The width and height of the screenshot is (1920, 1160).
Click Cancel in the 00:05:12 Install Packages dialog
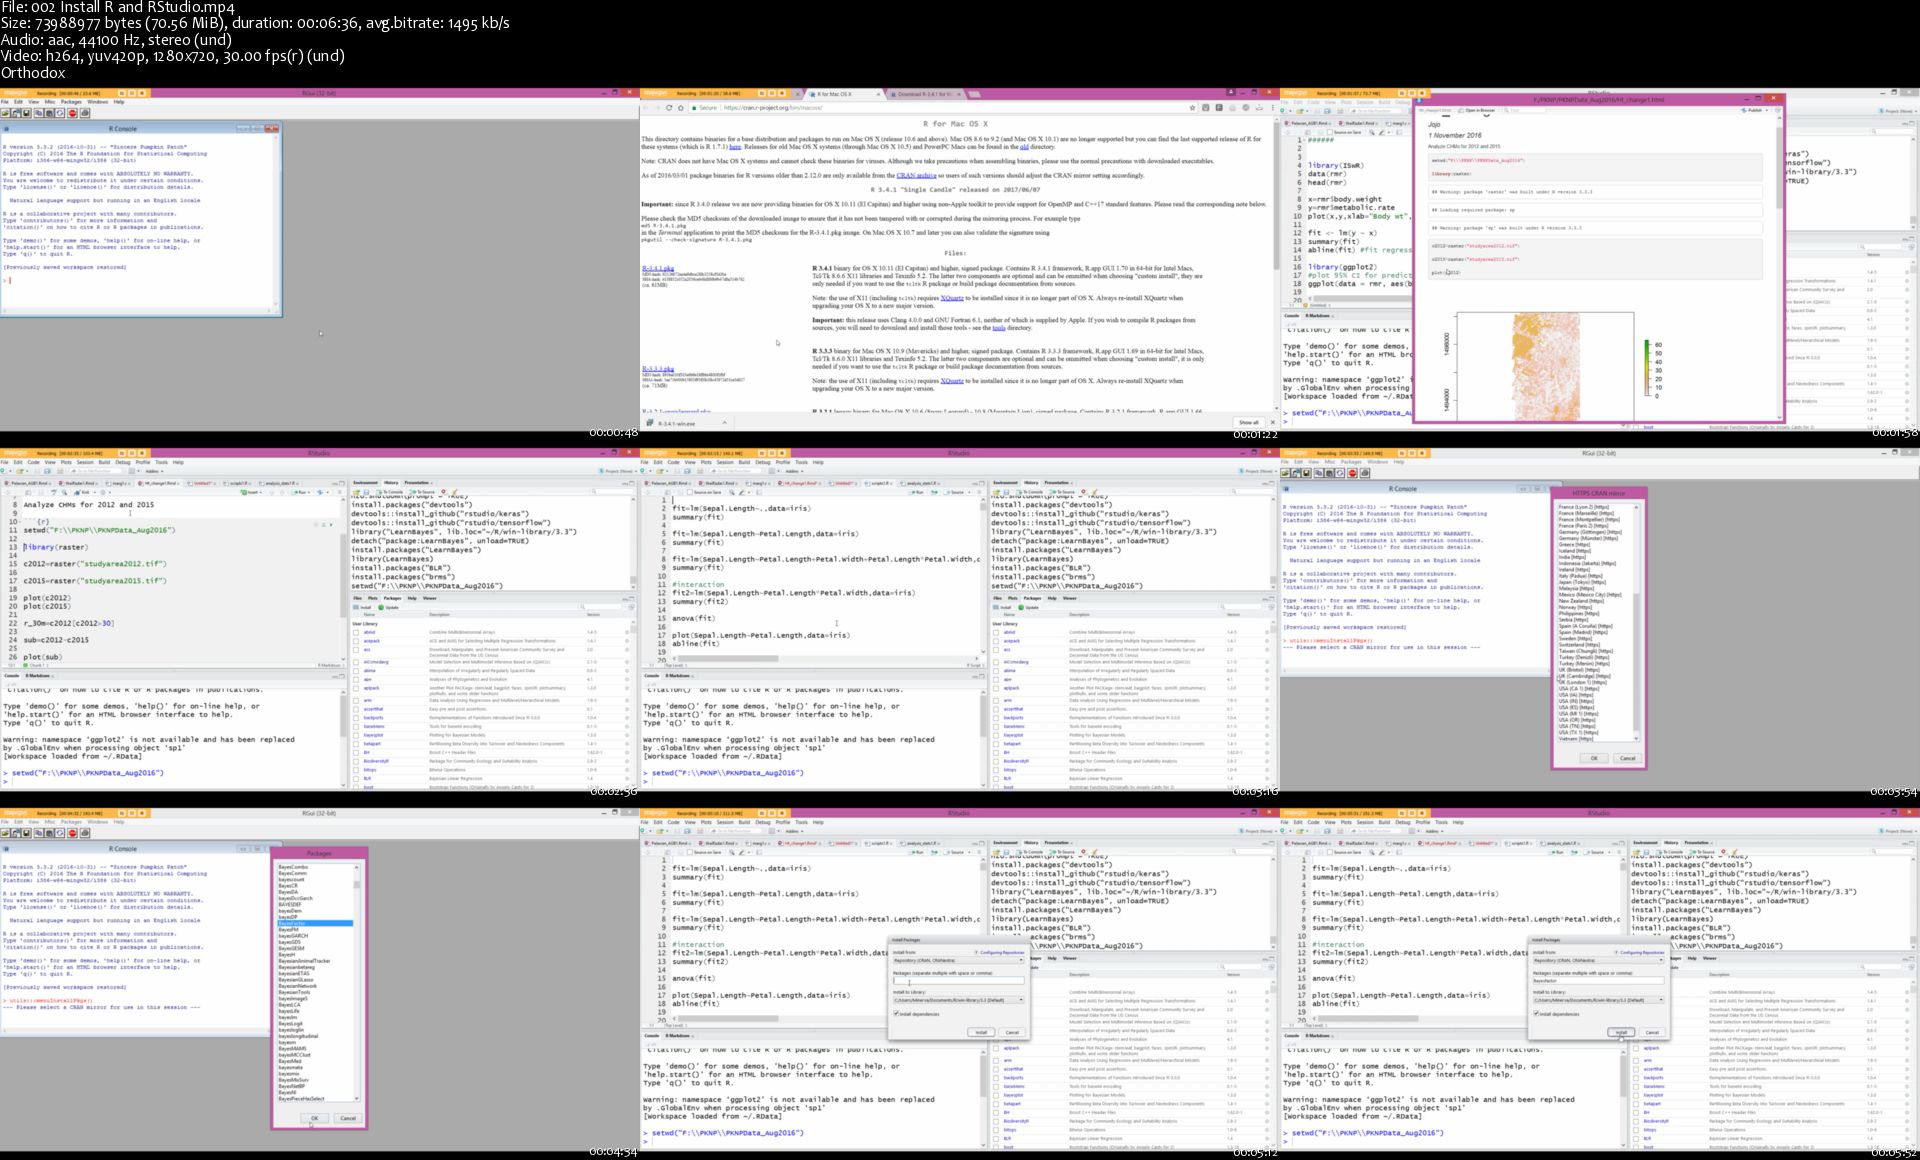1011,1032
